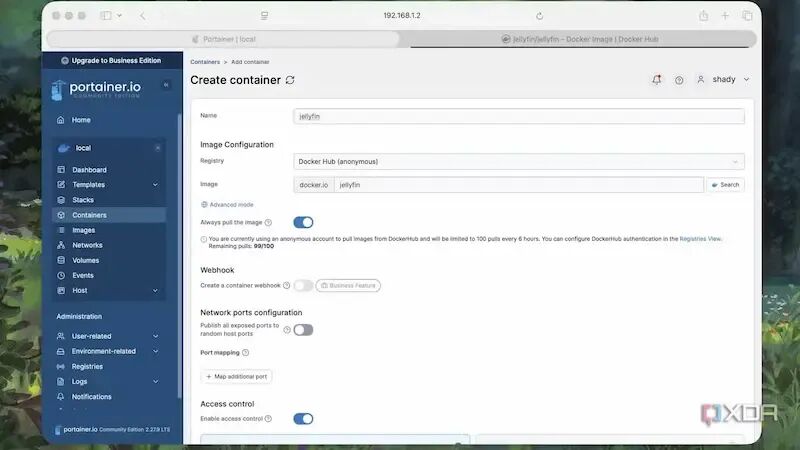Expand the Host submenu

pyautogui.click(x=156, y=291)
